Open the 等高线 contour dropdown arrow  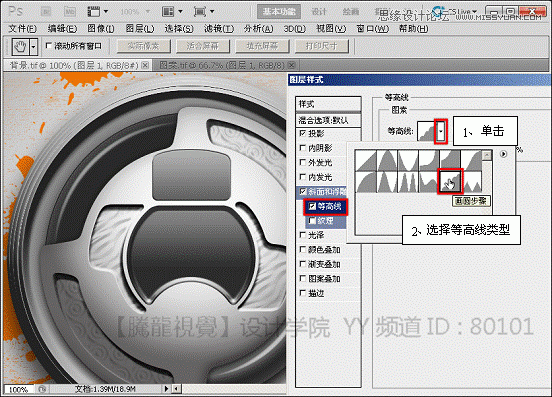pos(441,132)
